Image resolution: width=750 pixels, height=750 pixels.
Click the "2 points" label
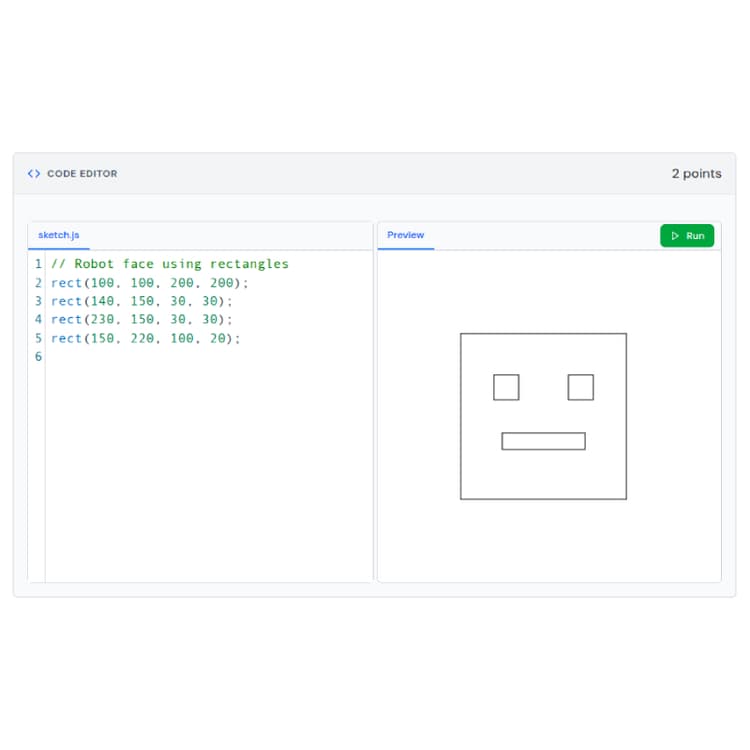696,174
